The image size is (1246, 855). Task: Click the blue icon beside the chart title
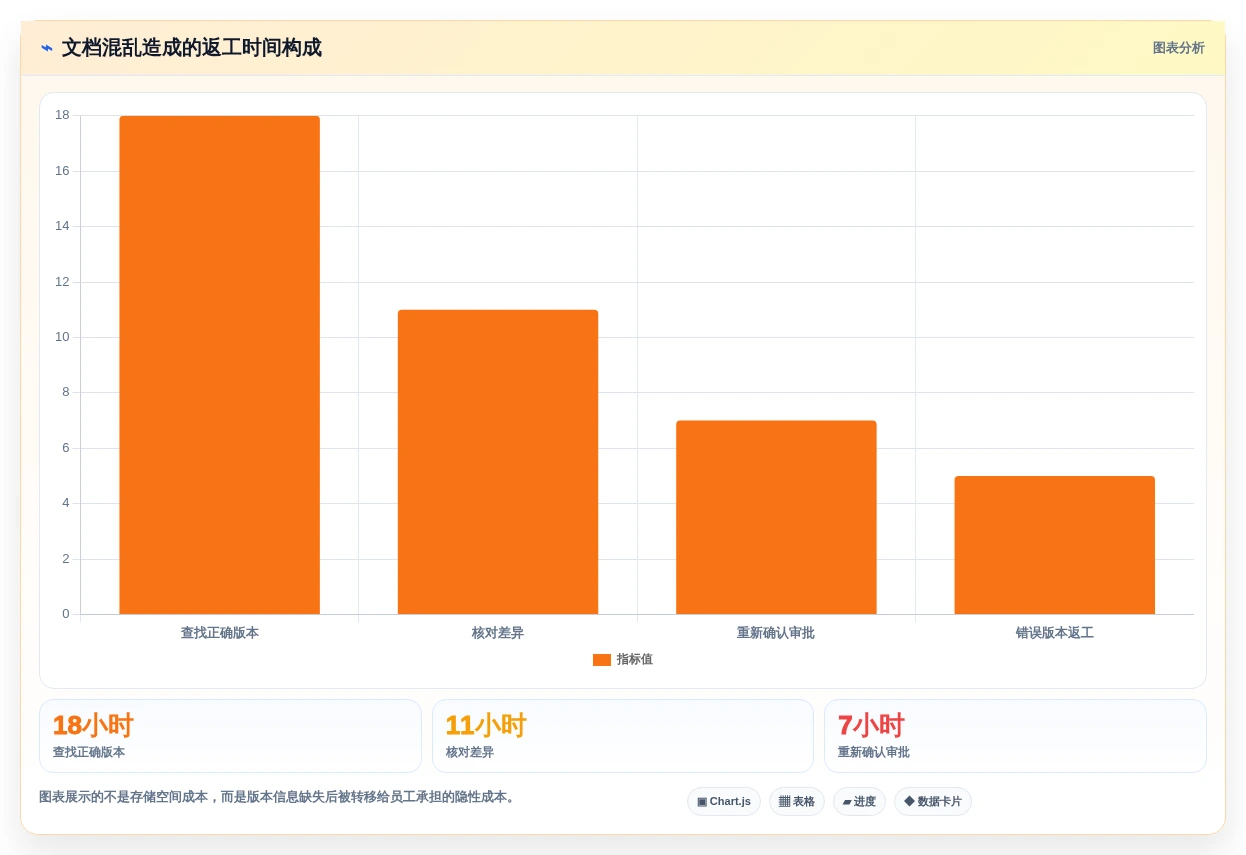47,48
